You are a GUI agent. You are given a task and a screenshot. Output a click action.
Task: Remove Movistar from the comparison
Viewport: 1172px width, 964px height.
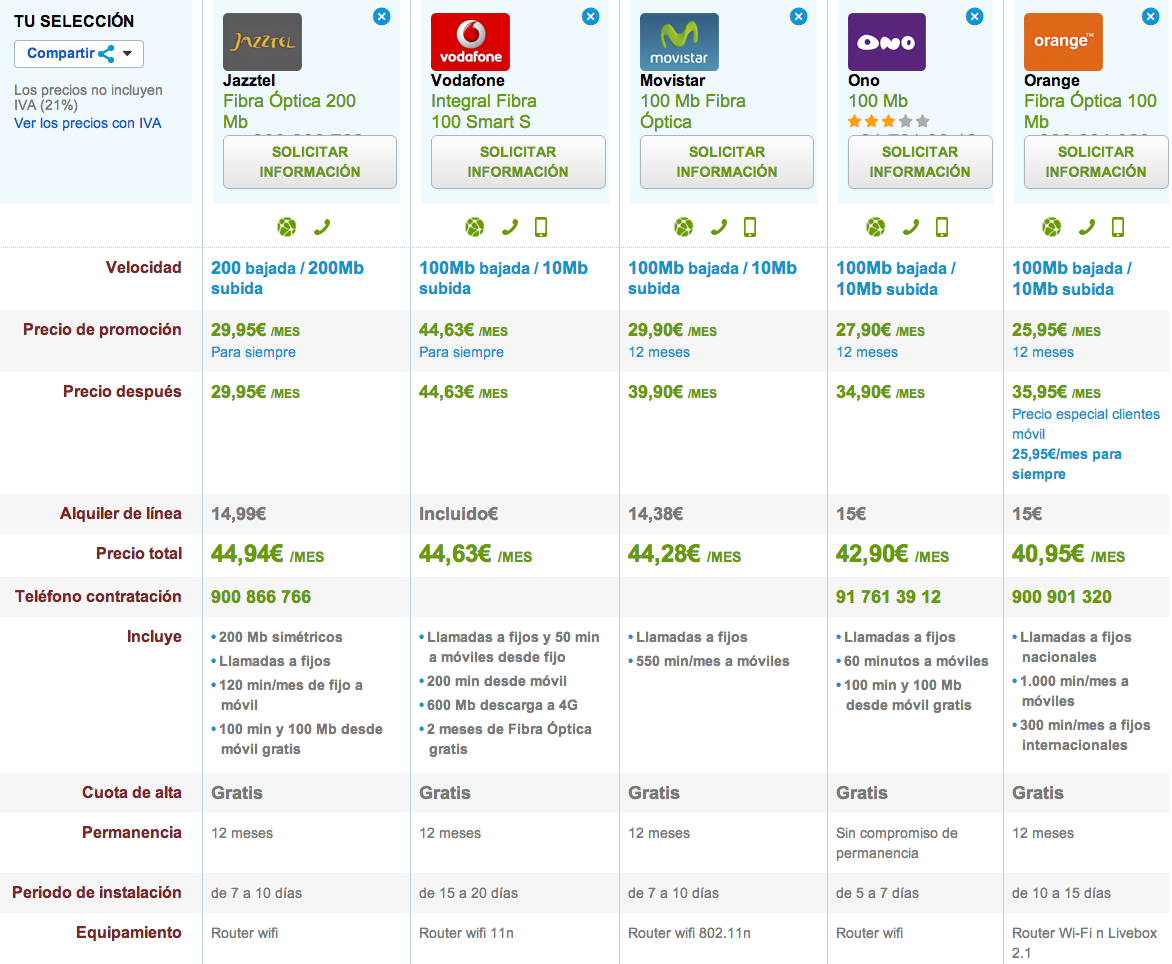[798, 16]
